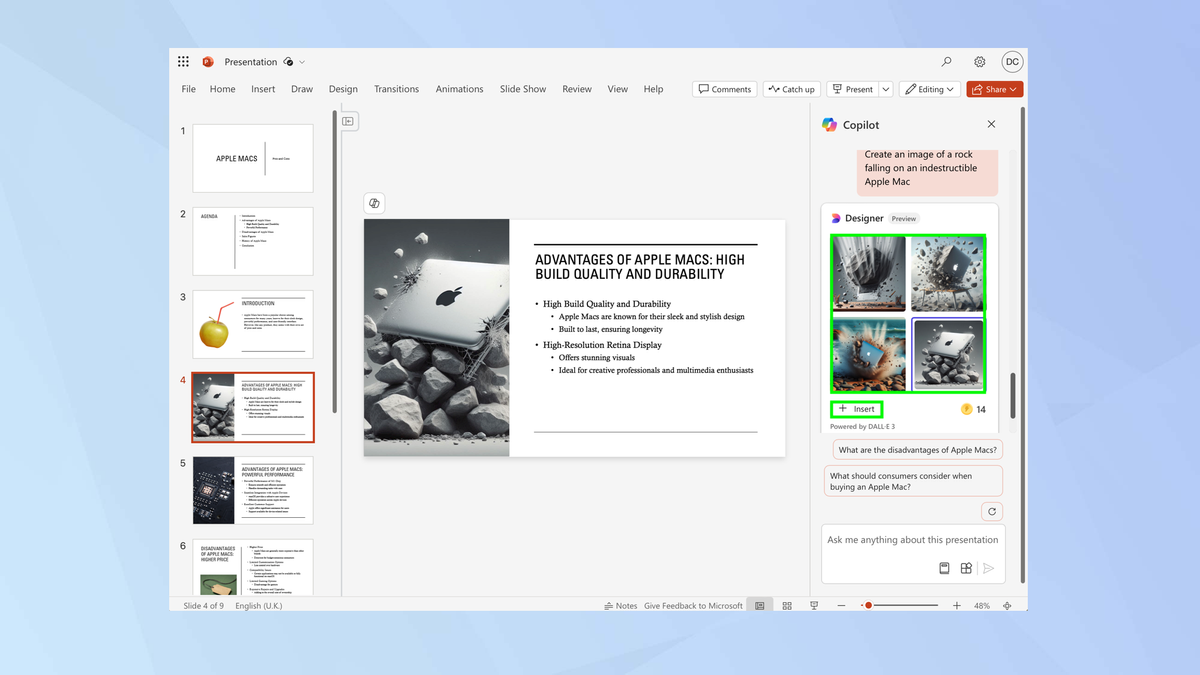The image size is (1200, 675).
Task: Open the Copilot pane icon in Designer panel
Action: (x=837, y=218)
